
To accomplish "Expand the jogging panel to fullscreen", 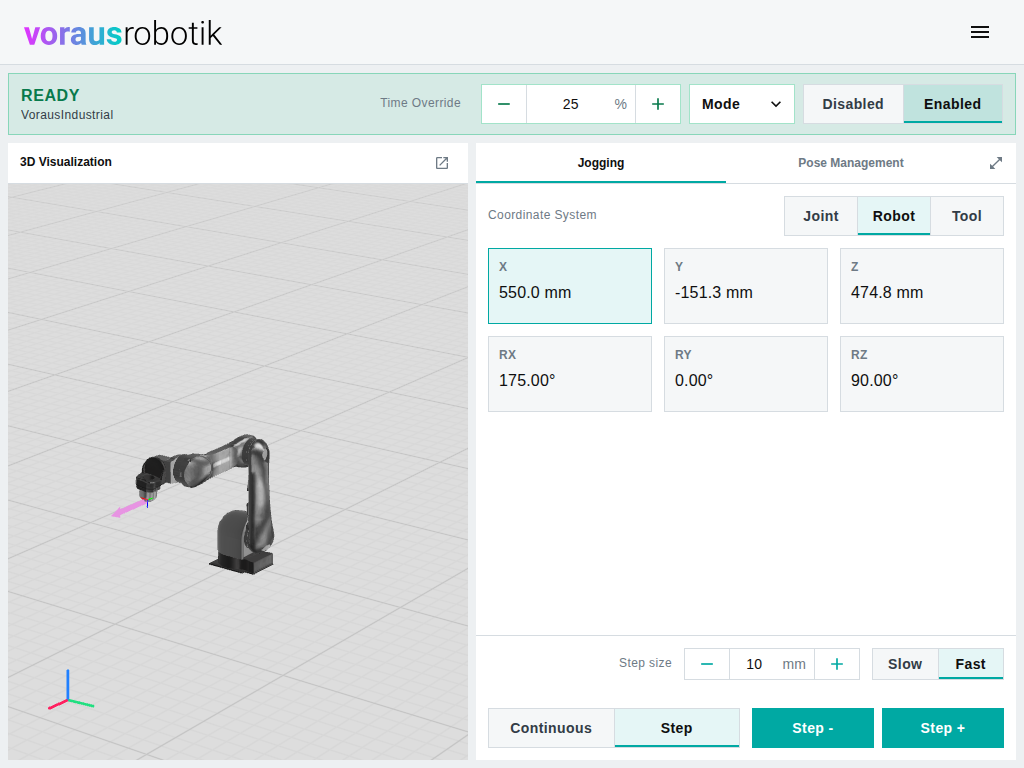I will tap(995, 163).
